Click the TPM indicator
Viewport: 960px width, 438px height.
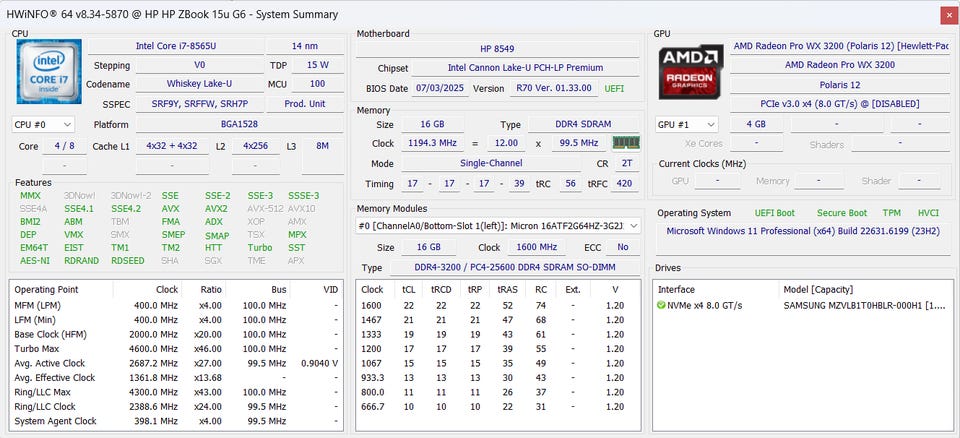[891, 213]
